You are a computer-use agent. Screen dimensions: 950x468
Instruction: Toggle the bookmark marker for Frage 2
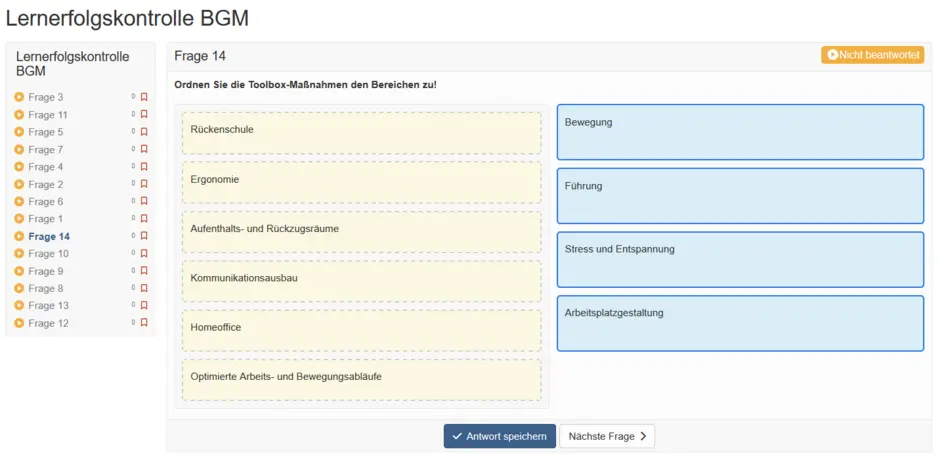tap(144, 184)
